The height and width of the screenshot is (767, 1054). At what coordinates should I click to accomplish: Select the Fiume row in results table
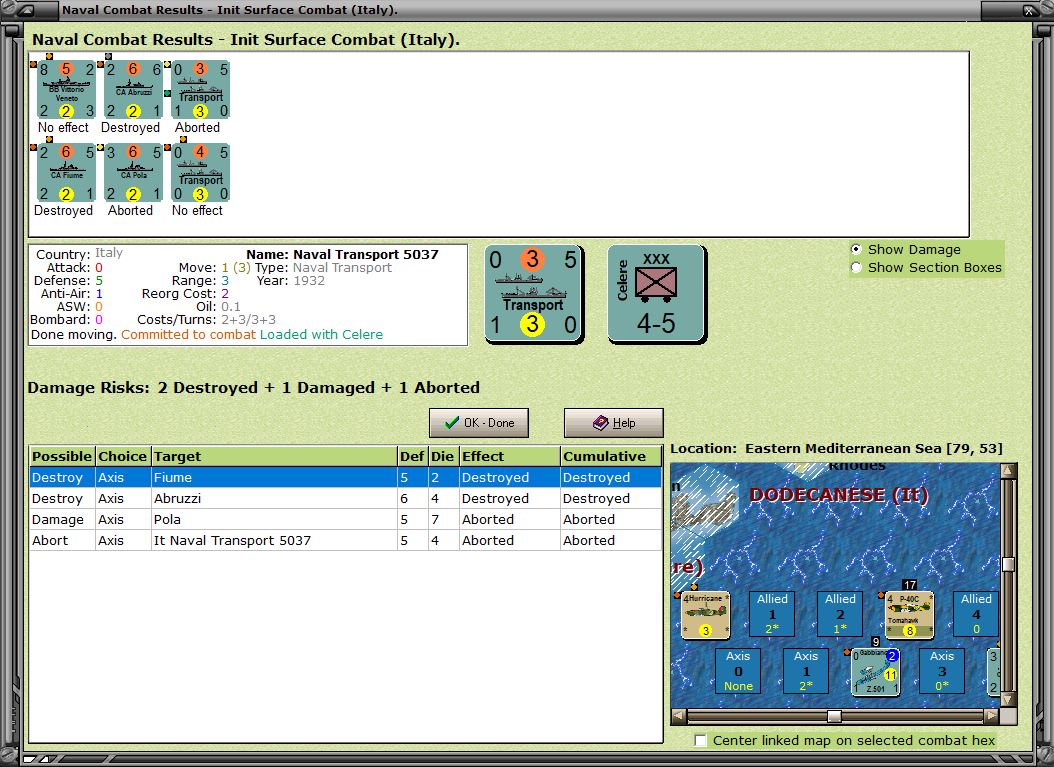[346, 477]
